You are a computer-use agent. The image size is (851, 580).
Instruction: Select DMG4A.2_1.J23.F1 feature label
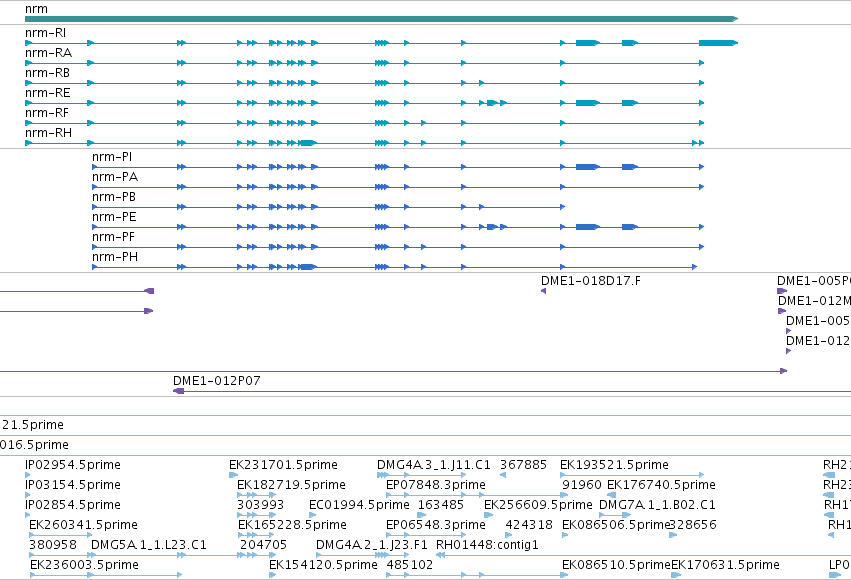click(x=372, y=546)
